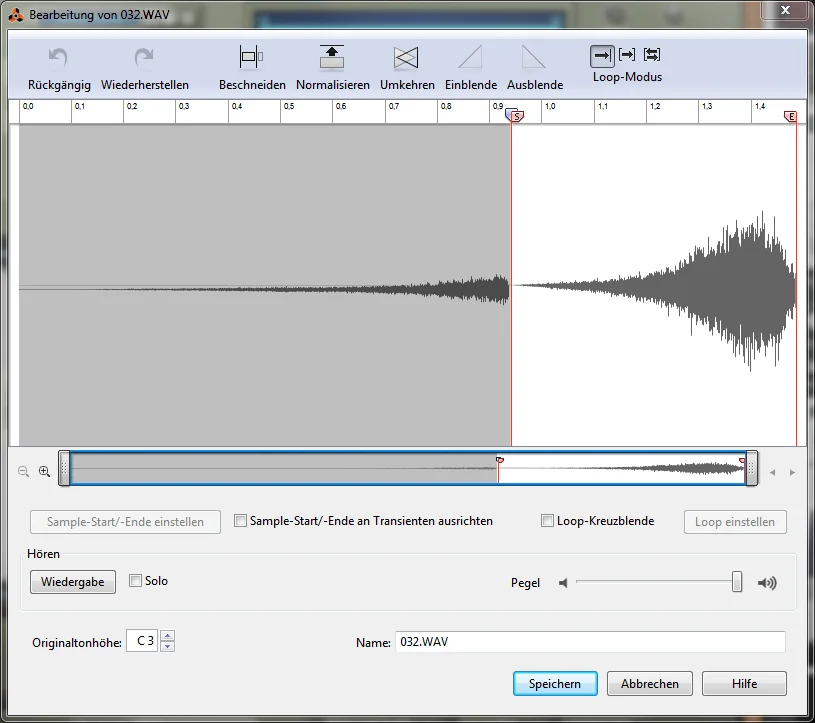Image resolution: width=815 pixels, height=723 pixels.
Task: Click the low volume speaker icon
Action: pyautogui.click(x=563, y=583)
